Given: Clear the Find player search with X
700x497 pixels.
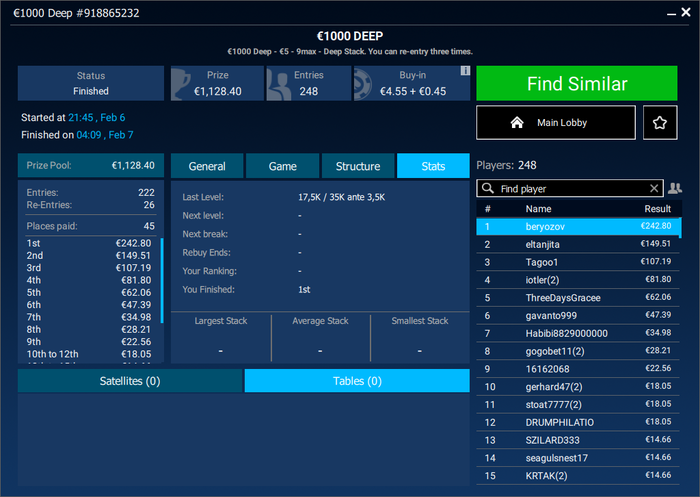Looking at the screenshot, I should 654,188.
